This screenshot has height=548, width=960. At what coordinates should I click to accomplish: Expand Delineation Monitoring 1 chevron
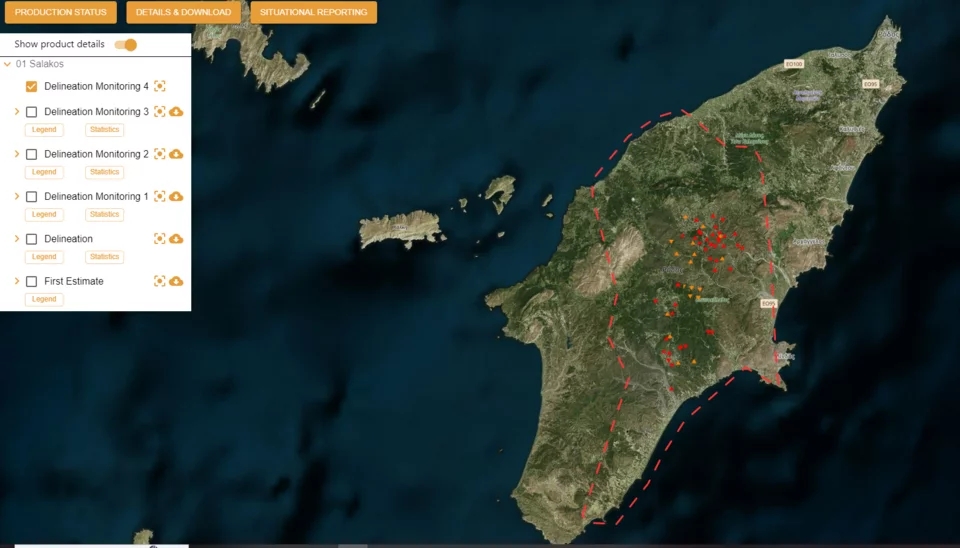[17, 196]
